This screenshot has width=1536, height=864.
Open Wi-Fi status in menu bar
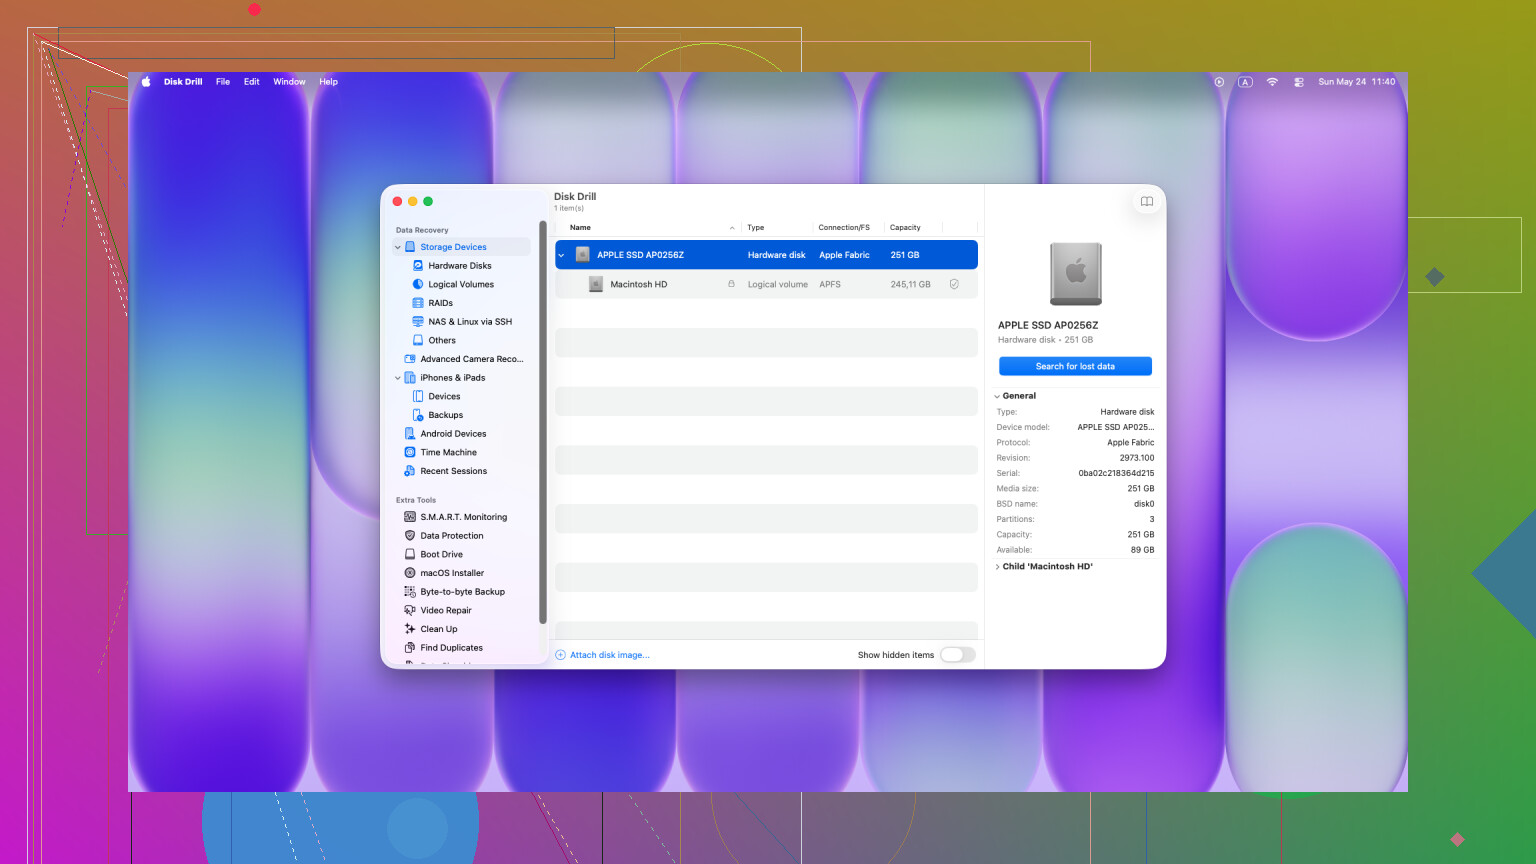click(1272, 82)
